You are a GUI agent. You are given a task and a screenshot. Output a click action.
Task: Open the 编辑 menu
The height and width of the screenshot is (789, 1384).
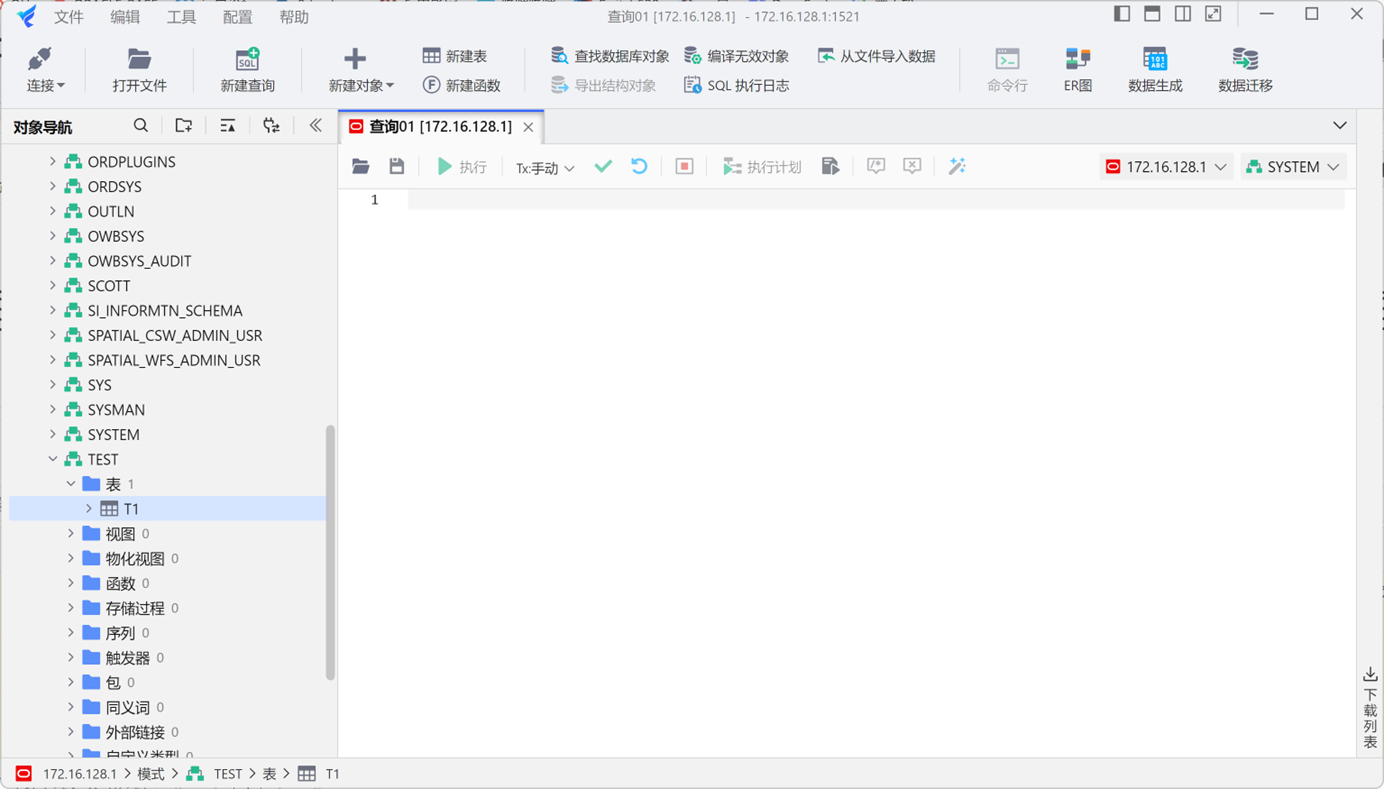pyautogui.click(x=125, y=17)
